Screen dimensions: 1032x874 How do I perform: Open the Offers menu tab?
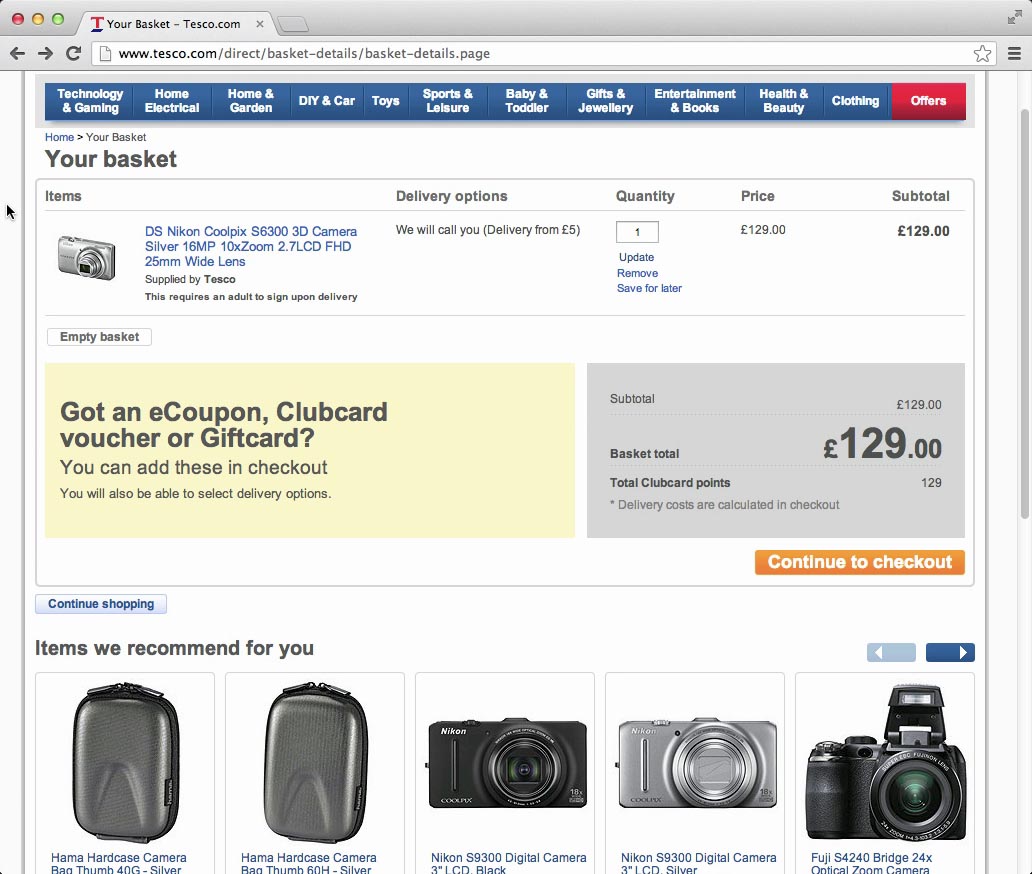928,101
